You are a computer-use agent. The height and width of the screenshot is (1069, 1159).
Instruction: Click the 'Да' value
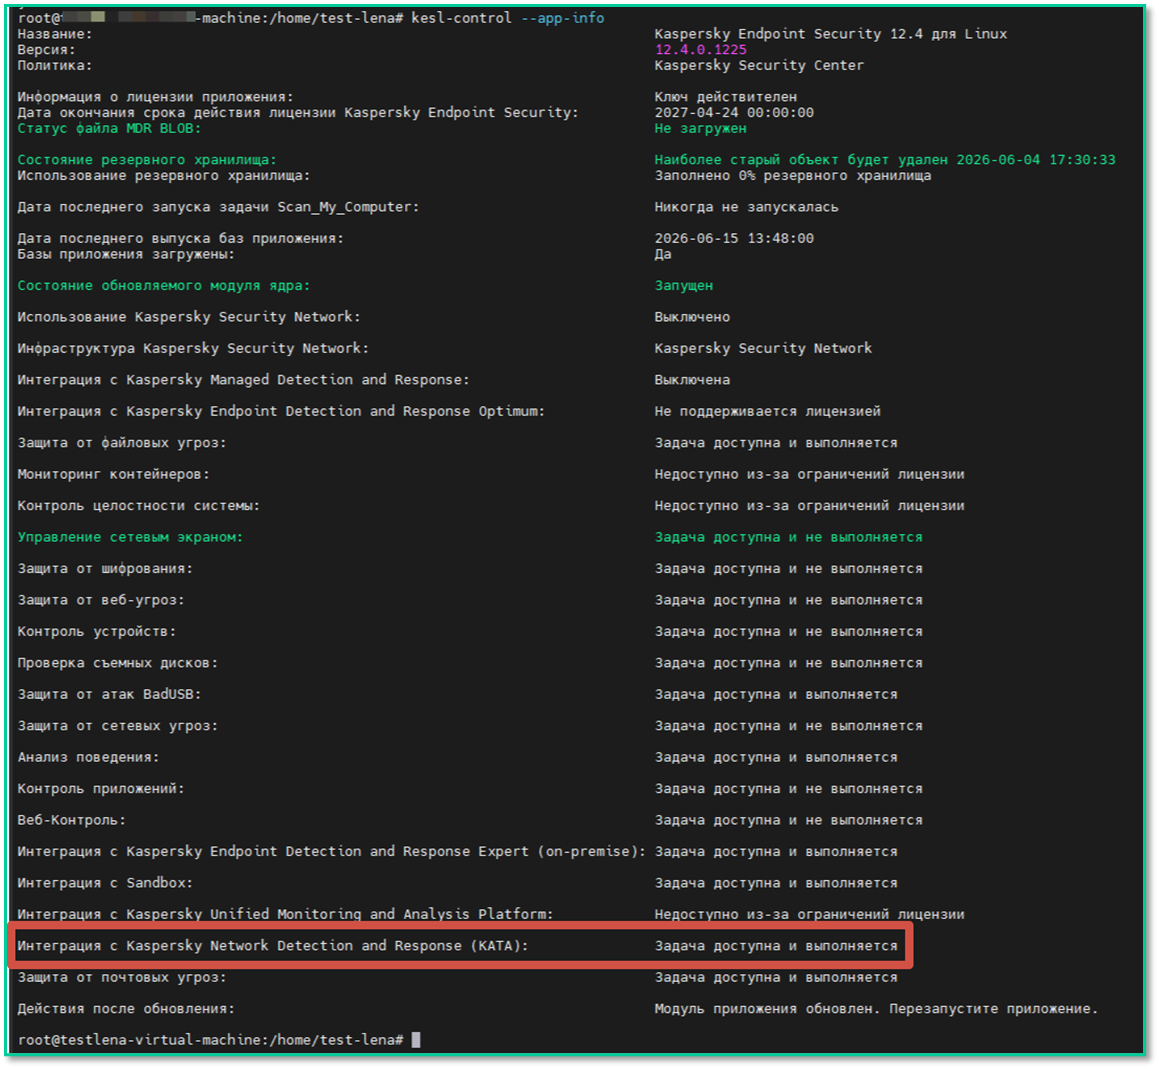[662, 254]
